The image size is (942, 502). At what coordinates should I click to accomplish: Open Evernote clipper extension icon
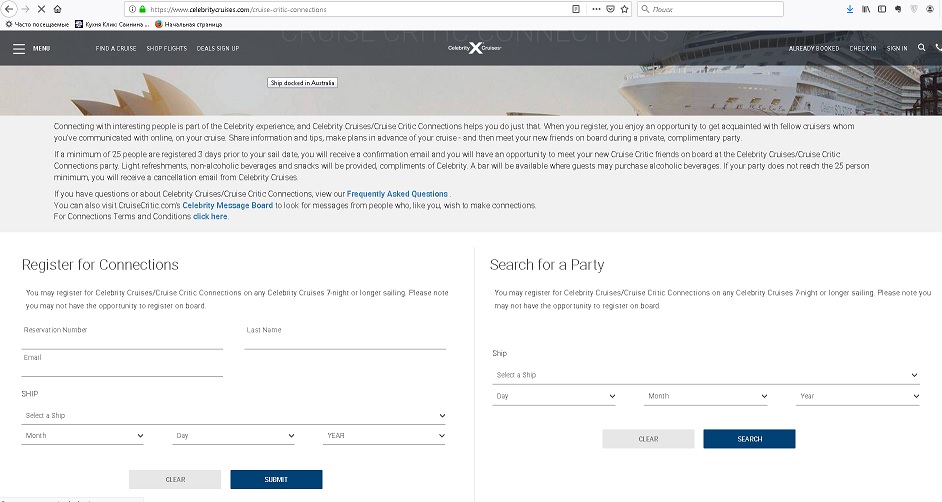[x=898, y=9]
